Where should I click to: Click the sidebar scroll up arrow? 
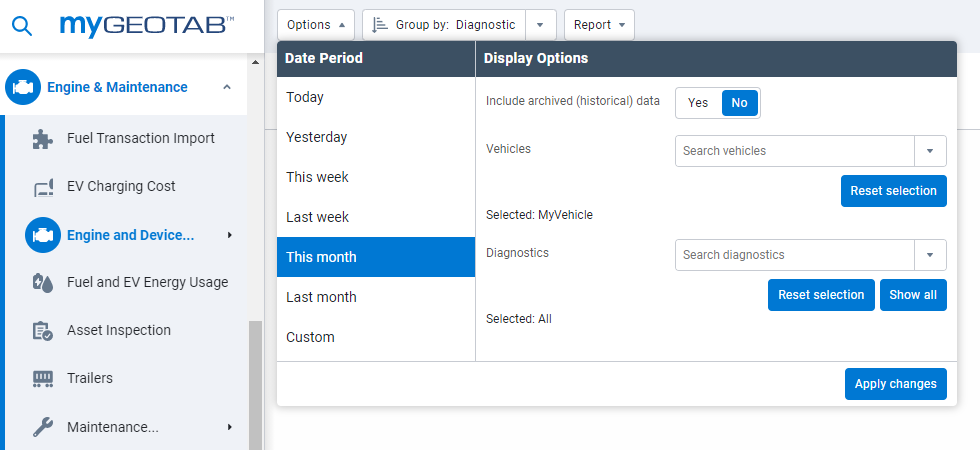(255, 62)
